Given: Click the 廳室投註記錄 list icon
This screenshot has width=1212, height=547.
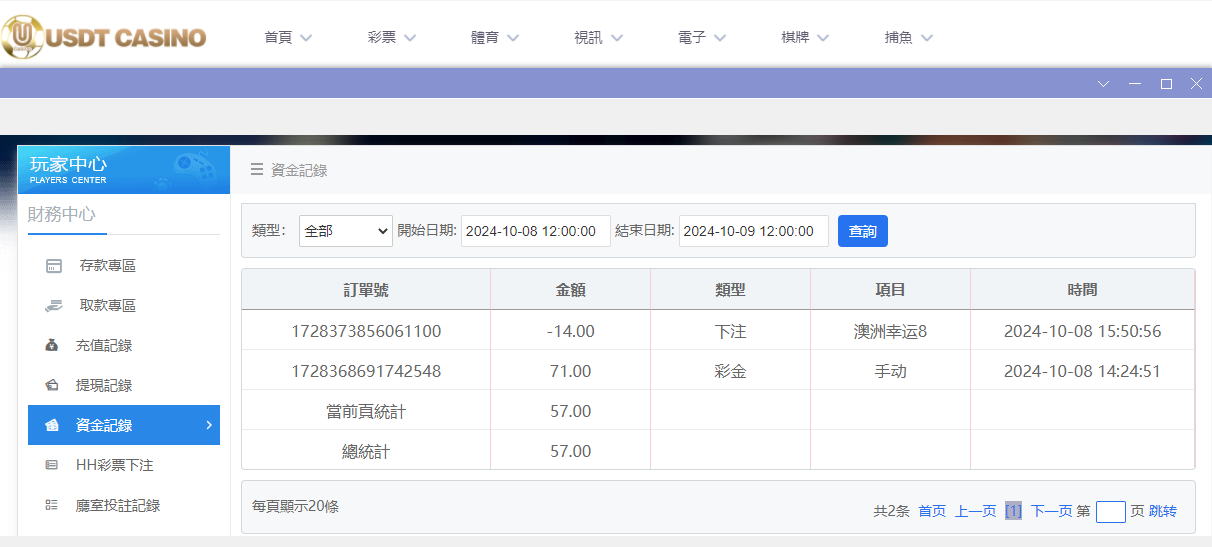Looking at the screenshot, I should [x=52, y=506].
